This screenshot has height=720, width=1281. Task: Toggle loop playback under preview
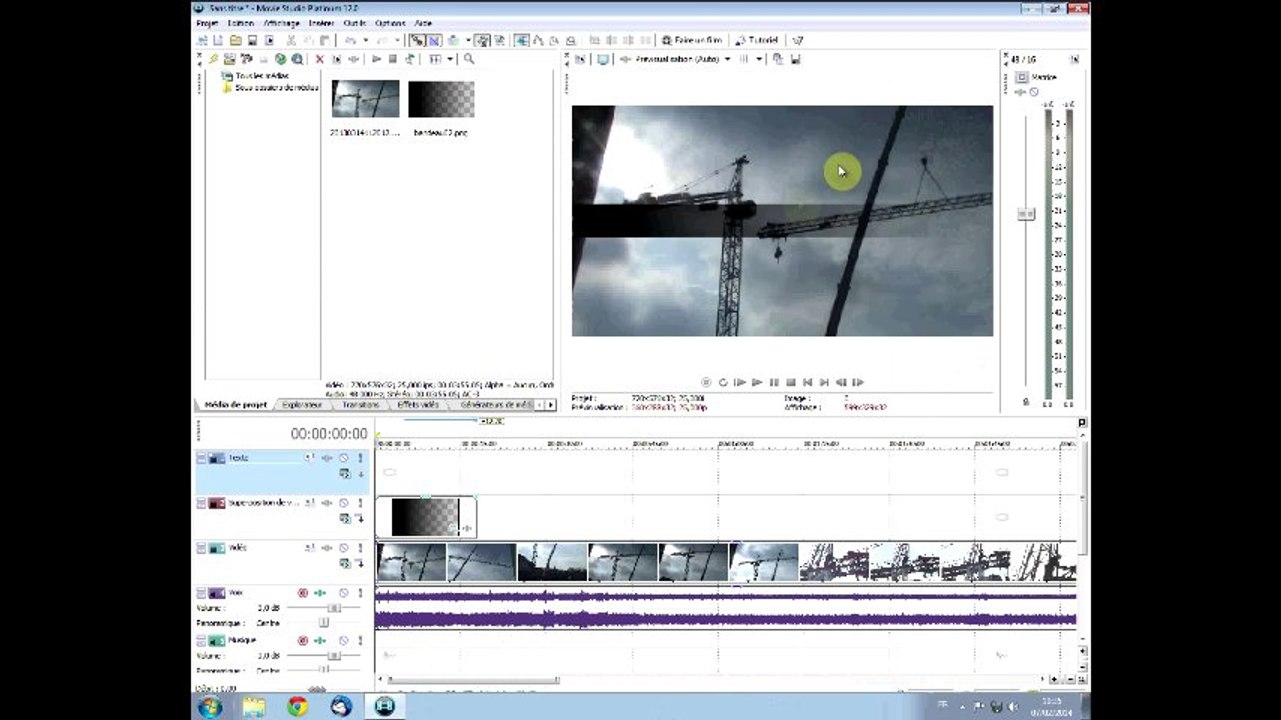coord(722,382)
